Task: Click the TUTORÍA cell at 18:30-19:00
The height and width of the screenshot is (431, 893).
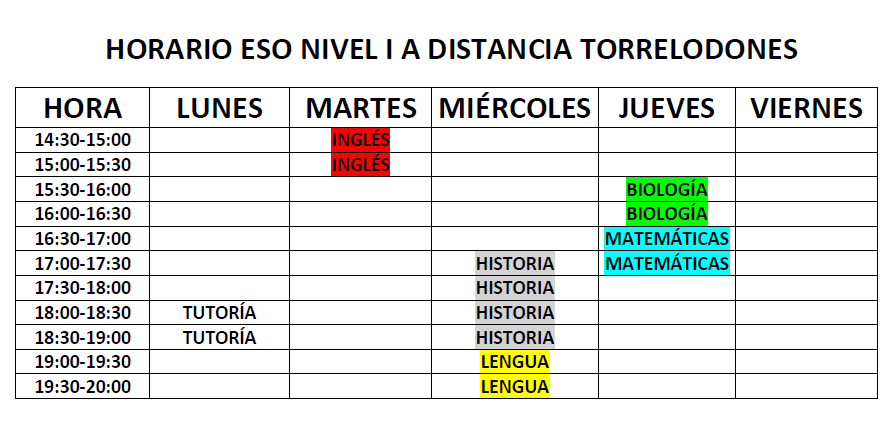Action: point(219,337)
